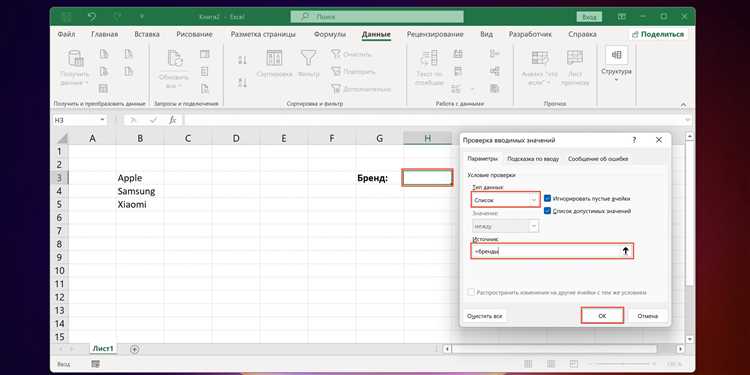Click vertical scrollbar down arrow
The image size is (750, 375).
(x=689, y=339)
